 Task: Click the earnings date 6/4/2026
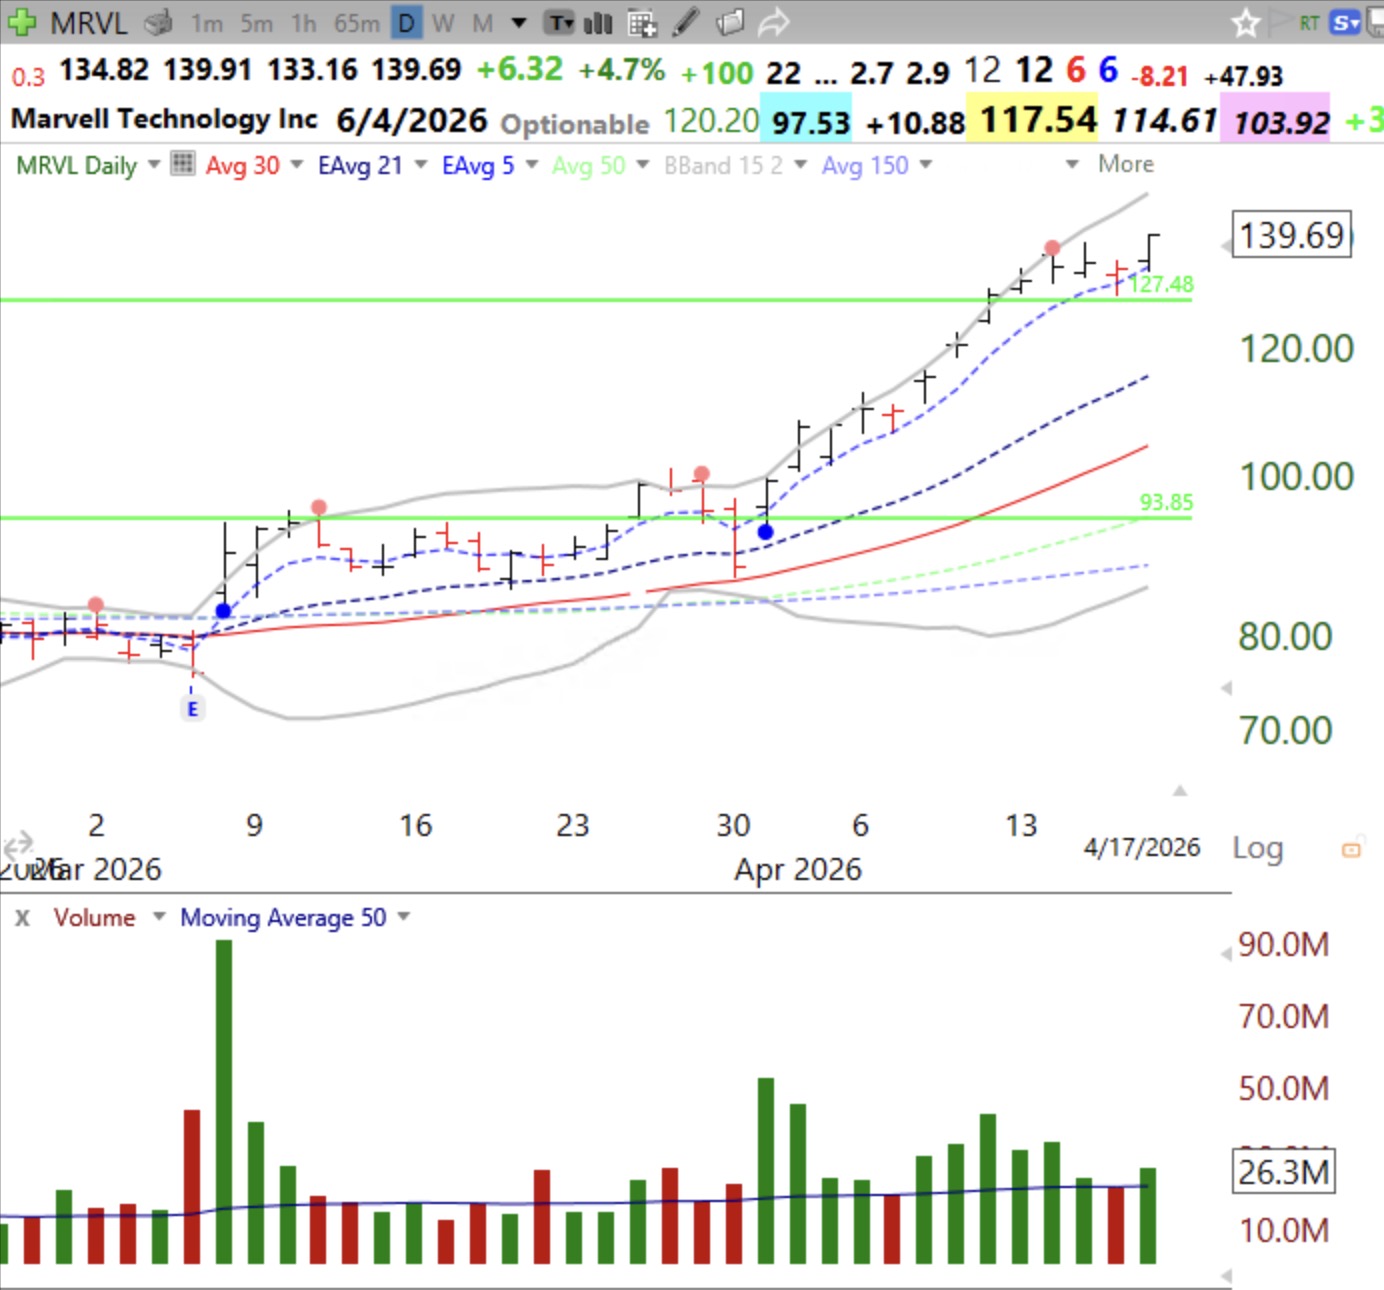tap(411, 121)
